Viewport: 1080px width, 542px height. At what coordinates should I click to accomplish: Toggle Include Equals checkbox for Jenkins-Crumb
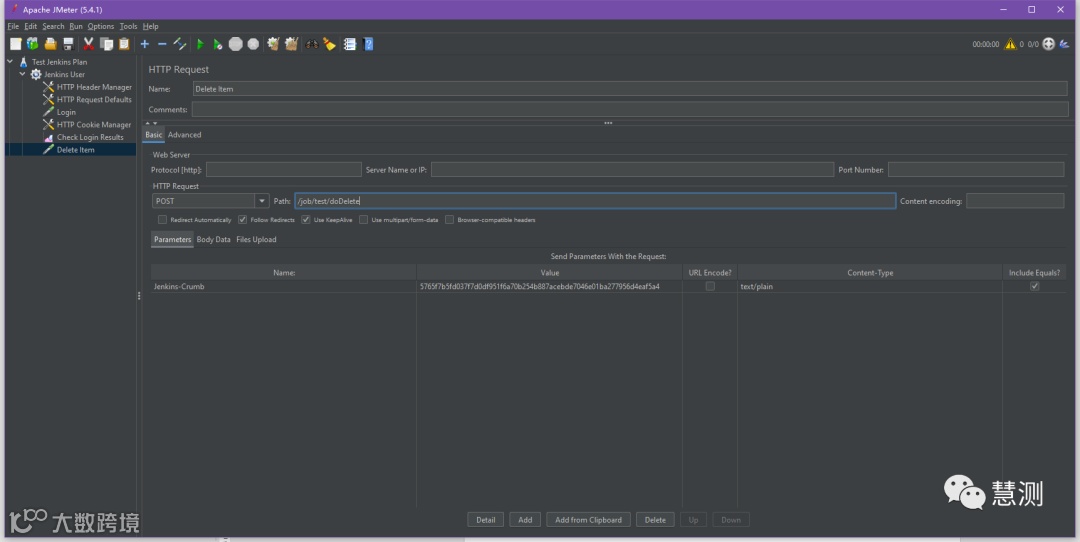point(1035,286)
